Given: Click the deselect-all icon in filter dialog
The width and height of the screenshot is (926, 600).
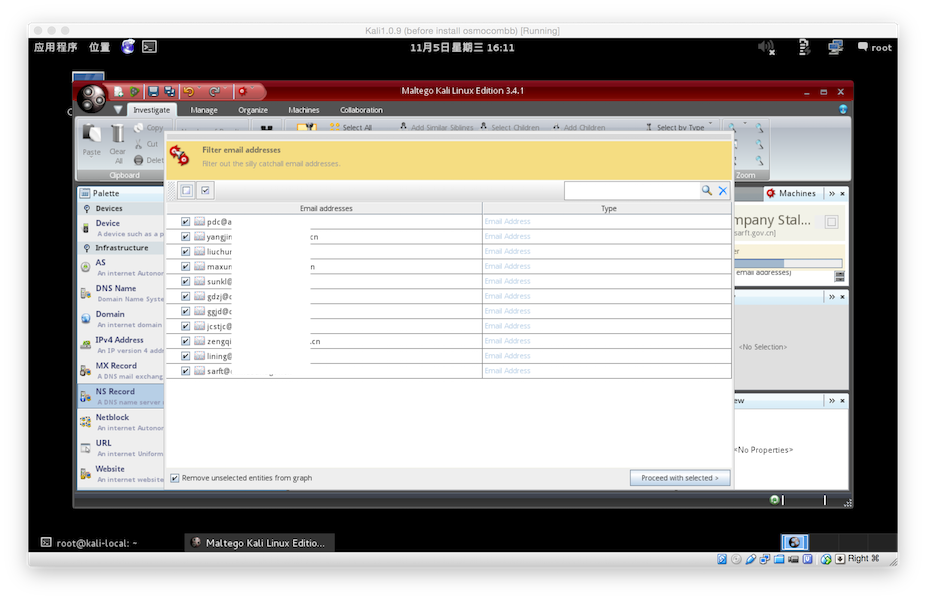Looking at the screenshot, I should tap(187, 190).
